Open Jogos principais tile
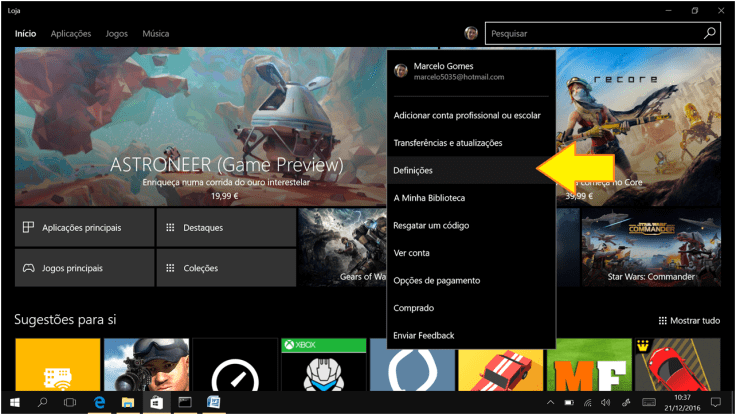This screenshot has width=736, height=415. click(x=85, y=268)
